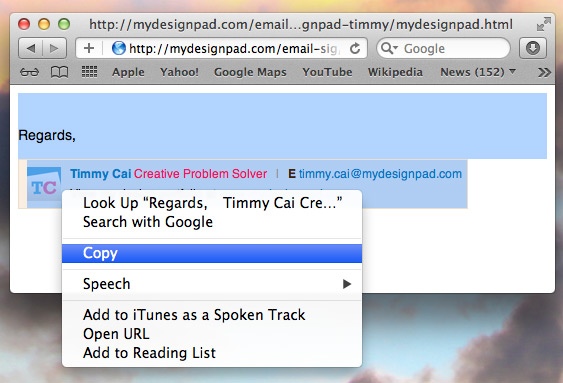The image size is (563, 383).
Task: Open the Yahoo! bookmark
Action: coord(179,72)
